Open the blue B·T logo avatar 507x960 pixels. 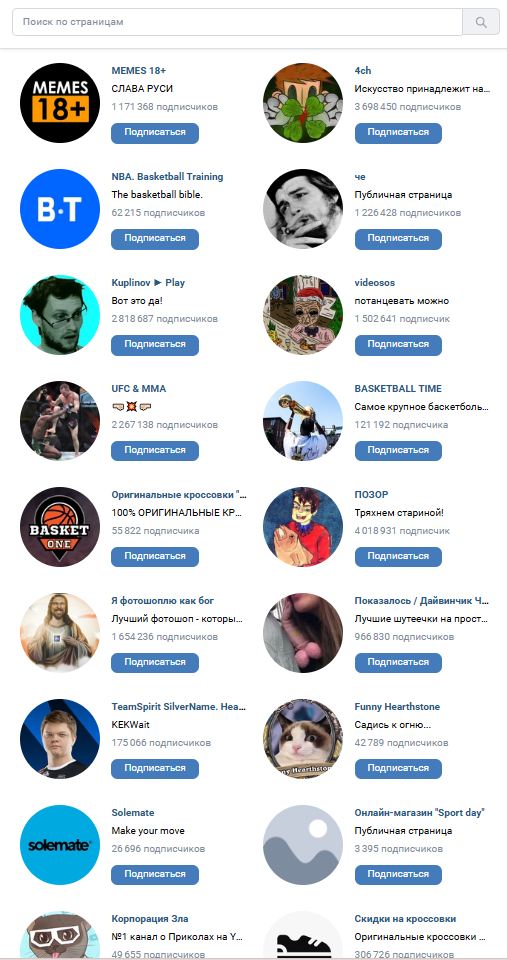[x=60, y=209]
